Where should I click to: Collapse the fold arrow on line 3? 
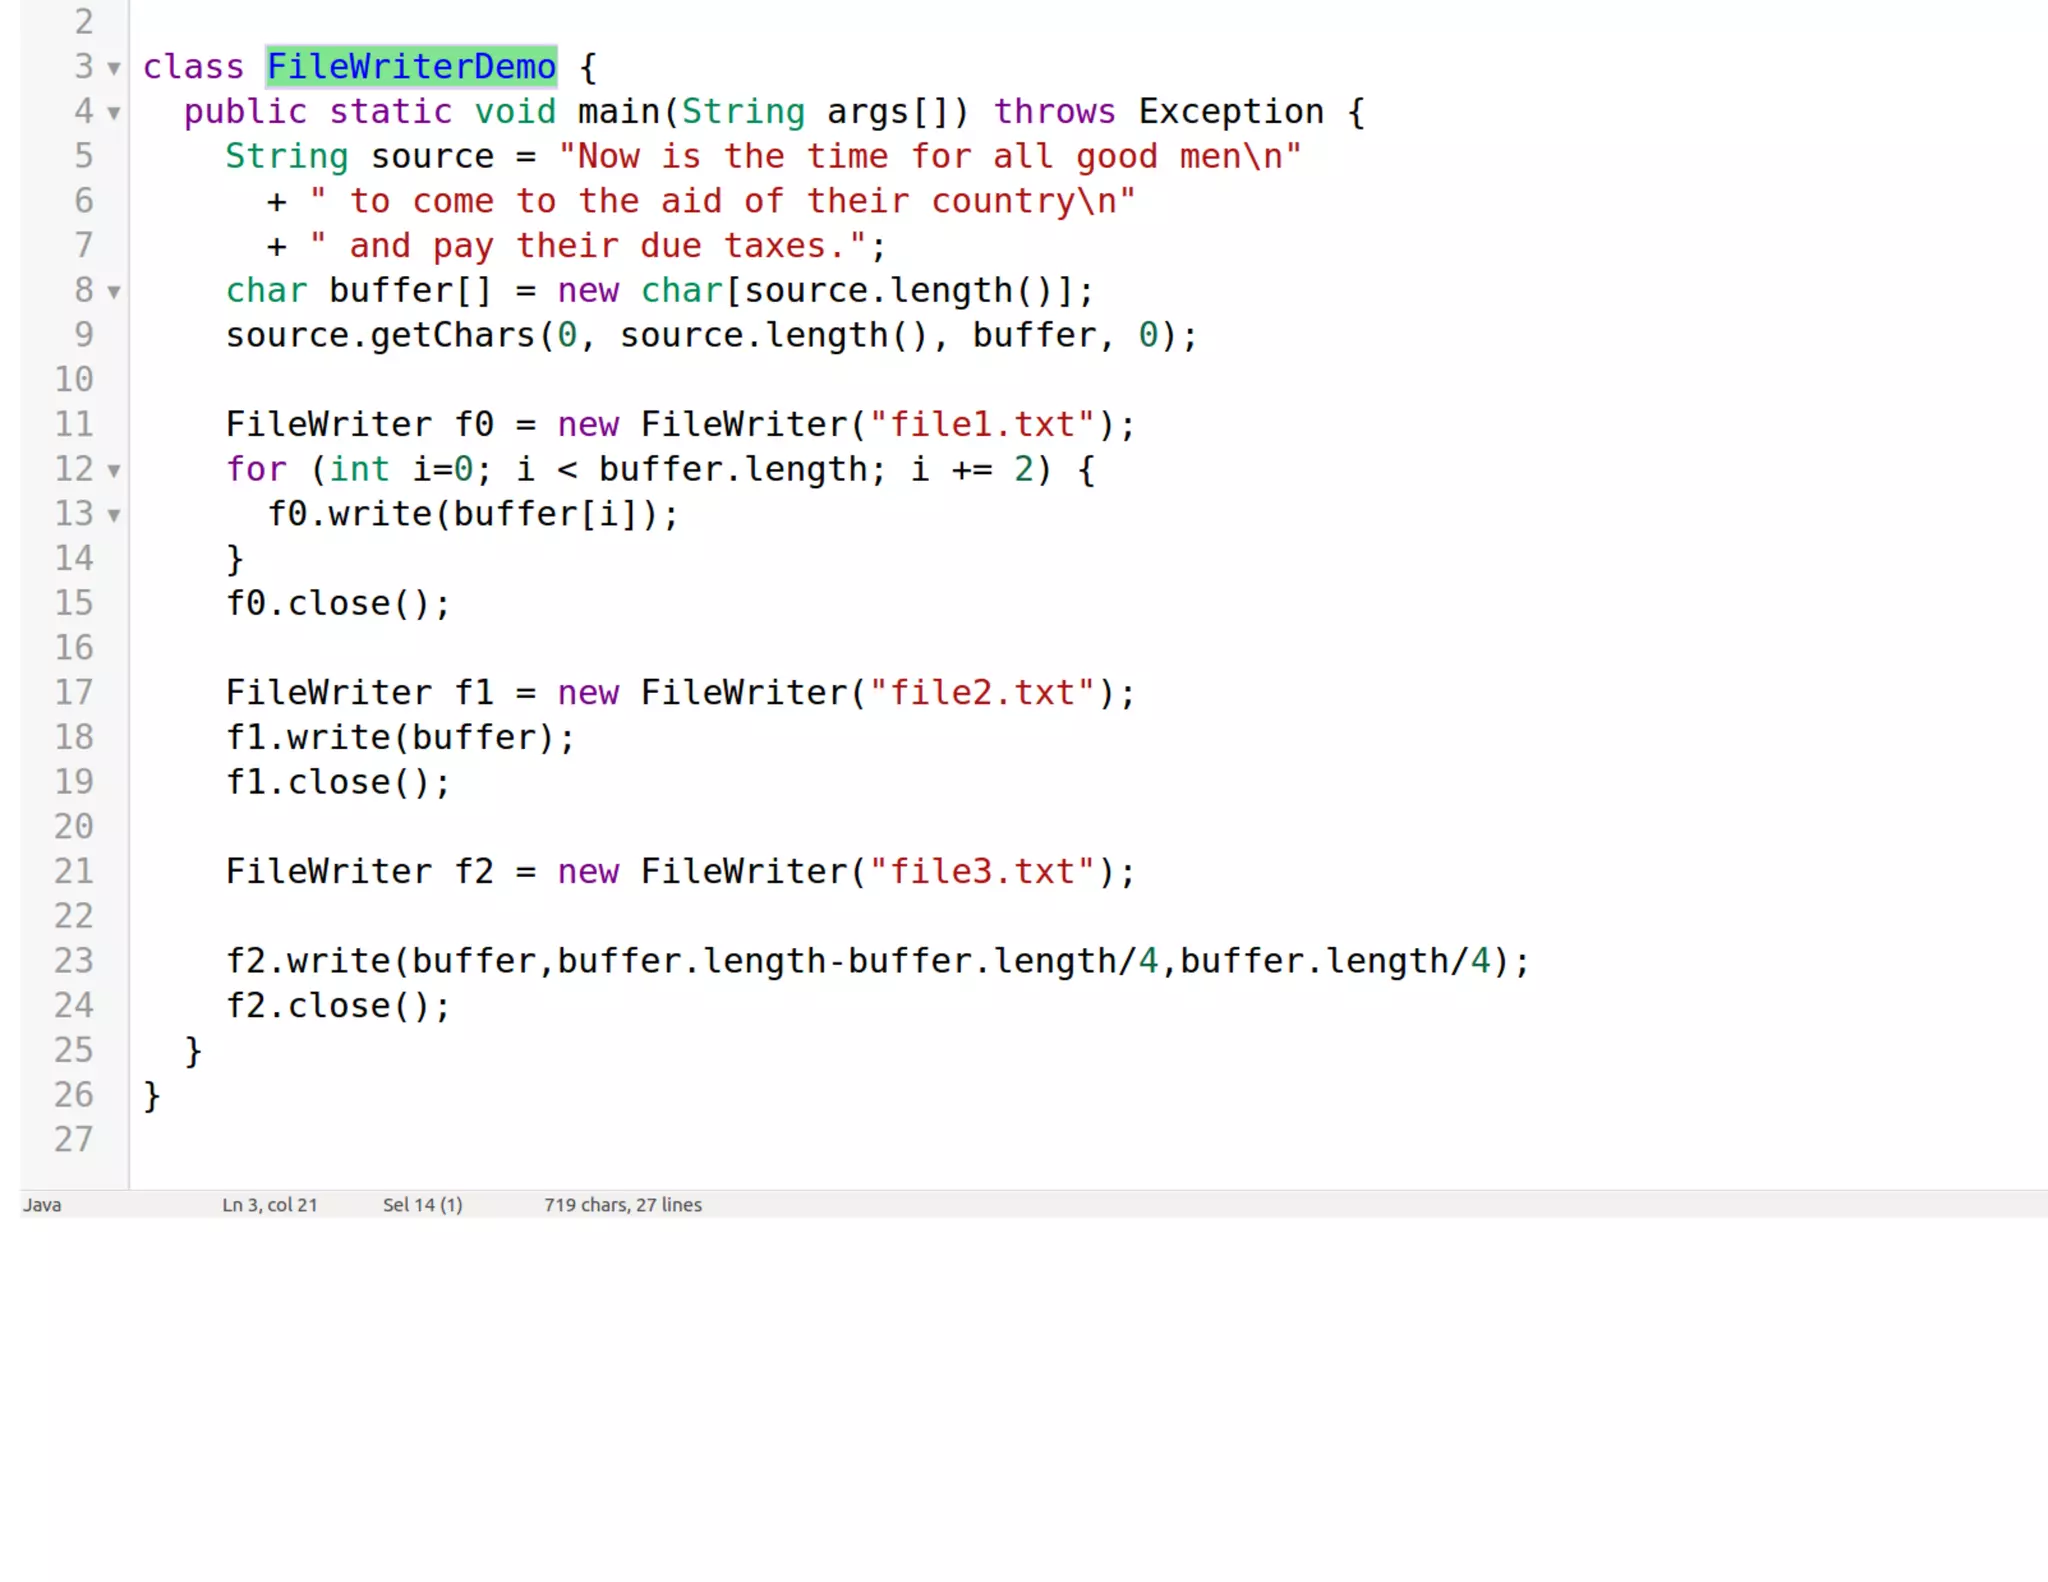(x=114, y=68)
